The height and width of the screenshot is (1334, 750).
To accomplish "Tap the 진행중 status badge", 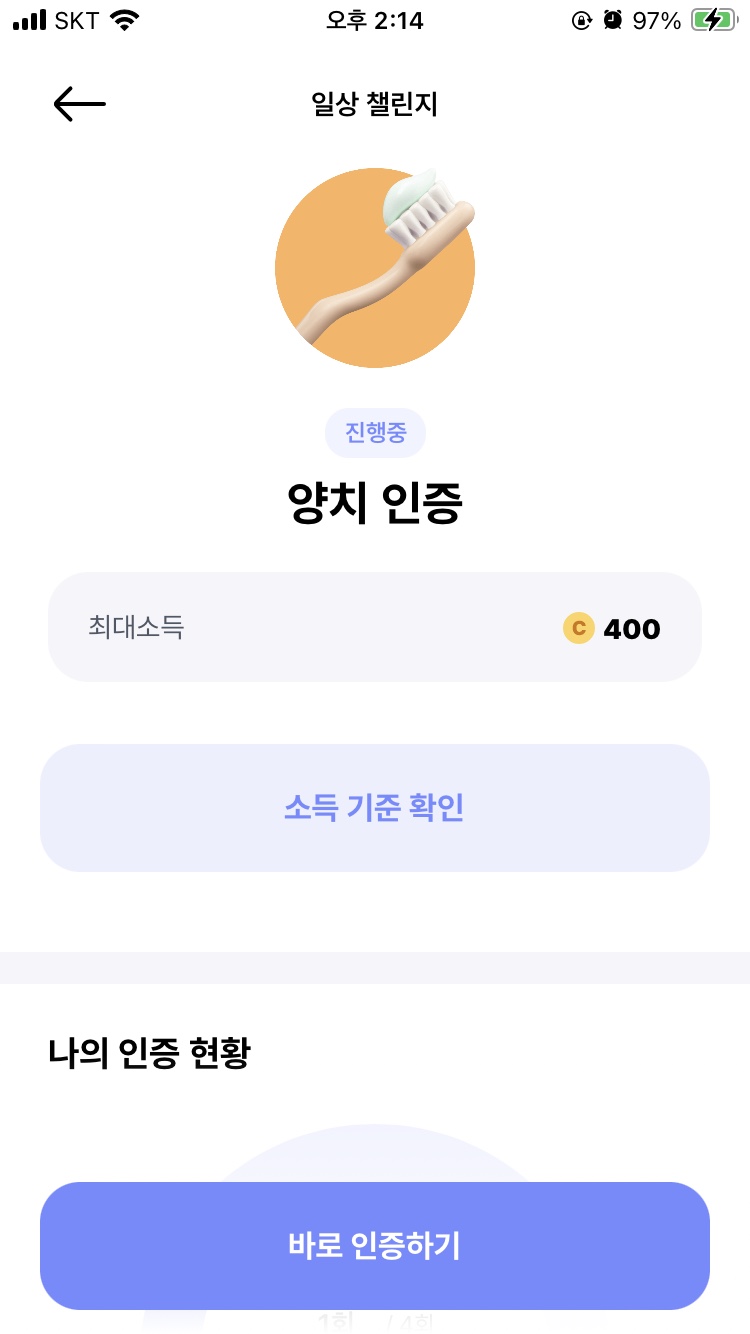I will click(375, 433).
